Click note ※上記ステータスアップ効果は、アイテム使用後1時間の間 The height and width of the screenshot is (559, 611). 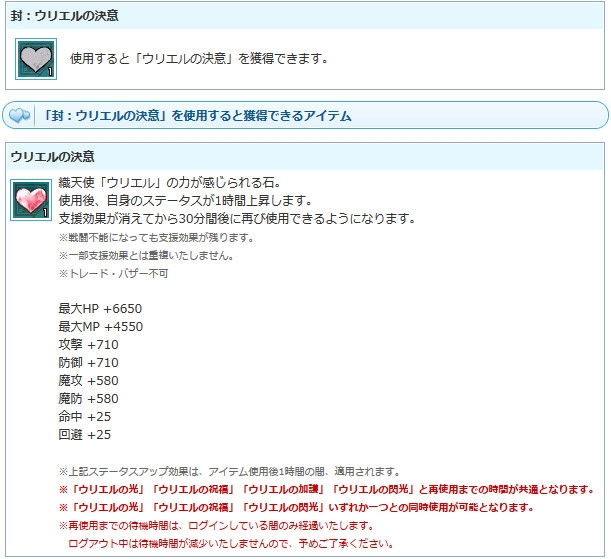click(230, 472)
